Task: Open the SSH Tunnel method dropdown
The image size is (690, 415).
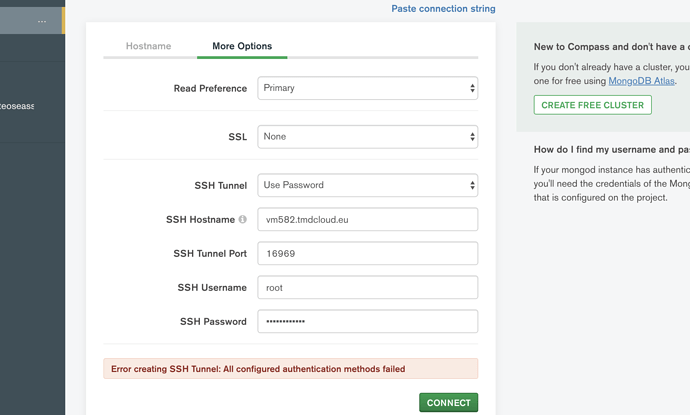Action: pos(367,185)
